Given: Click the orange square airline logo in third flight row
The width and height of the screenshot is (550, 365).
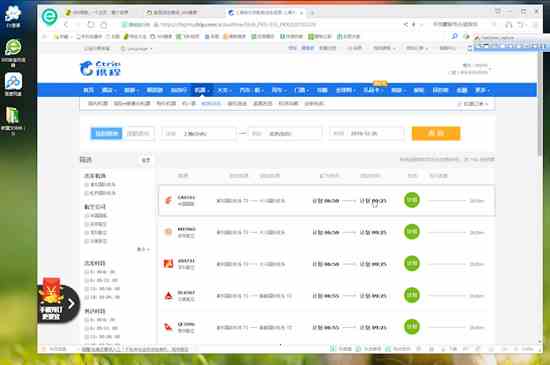Looking at the screenshot, I should click(168, 264).
